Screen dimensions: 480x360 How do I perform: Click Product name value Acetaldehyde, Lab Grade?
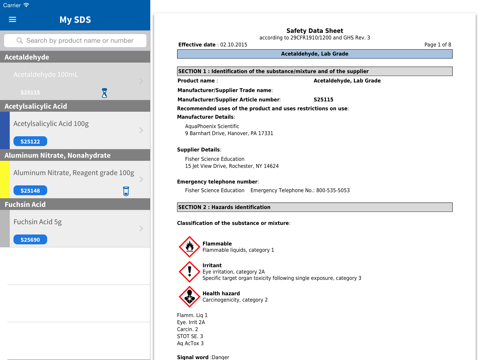click(347, 81)
